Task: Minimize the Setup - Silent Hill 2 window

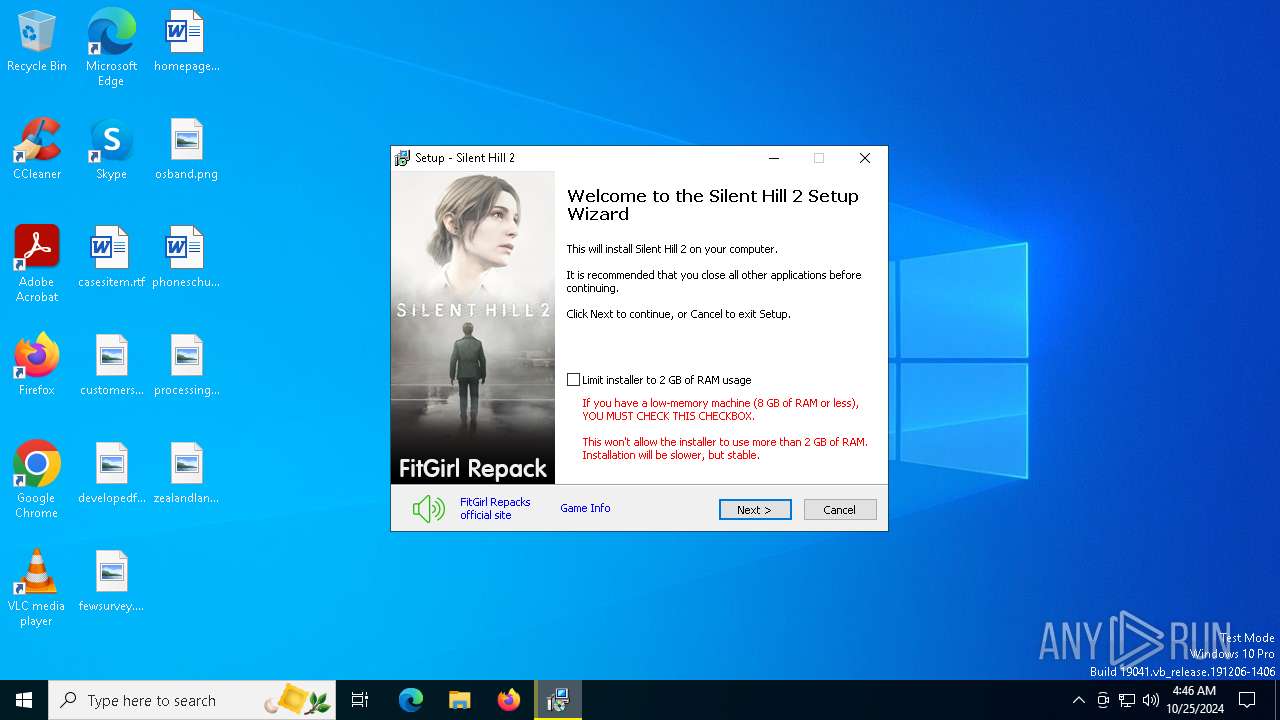Action: 774,158
